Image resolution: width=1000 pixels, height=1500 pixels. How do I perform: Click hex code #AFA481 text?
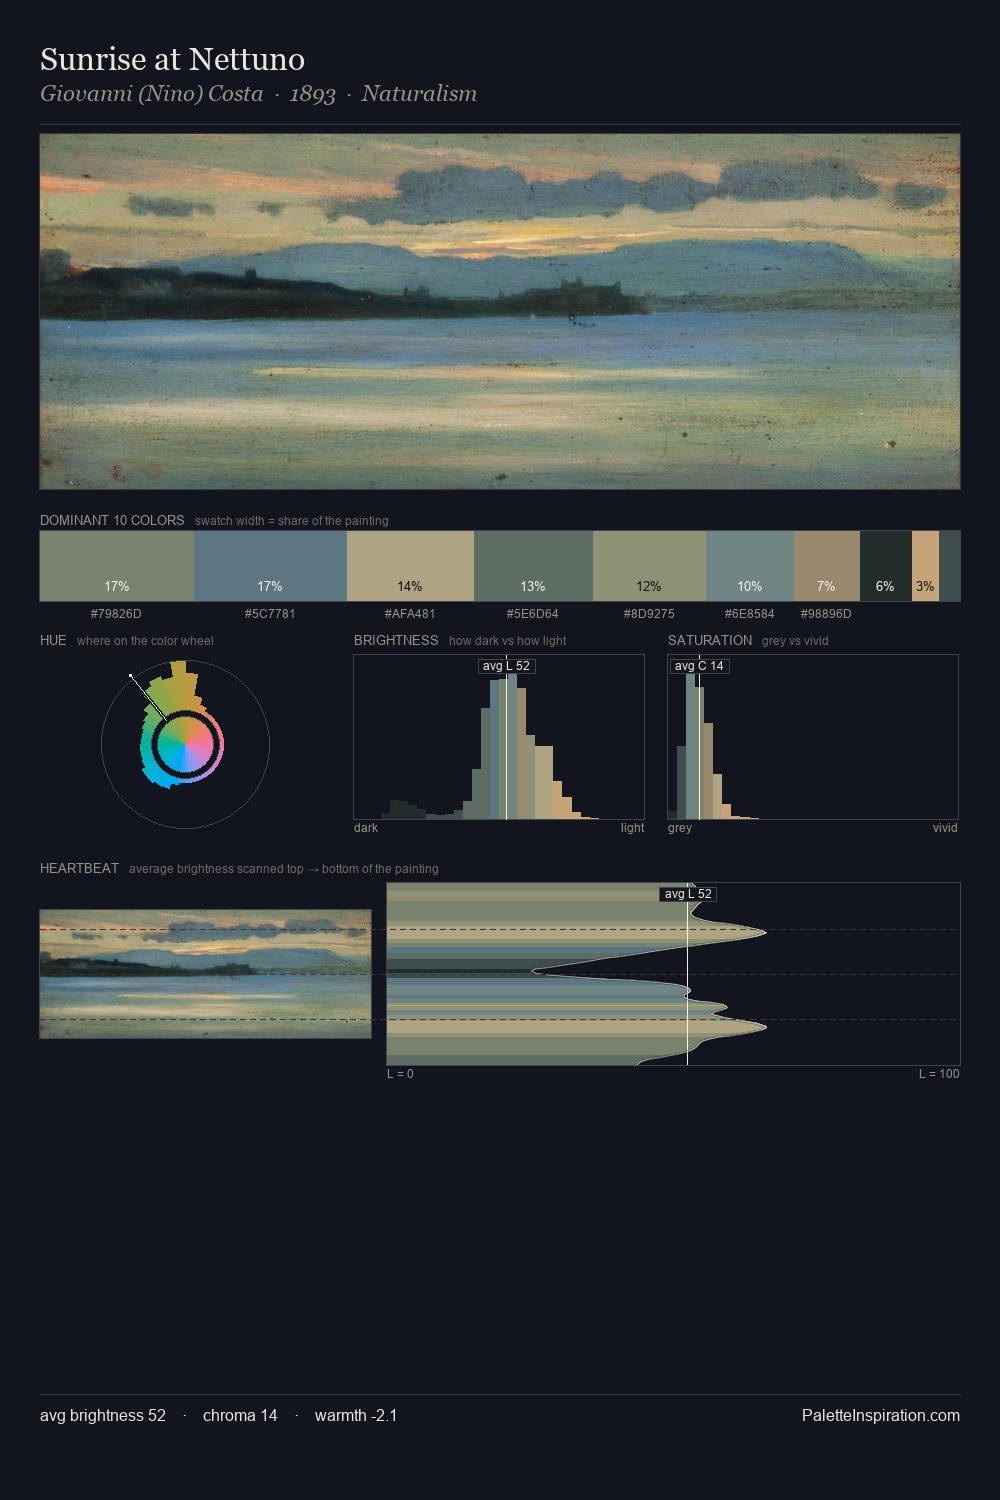410,614
